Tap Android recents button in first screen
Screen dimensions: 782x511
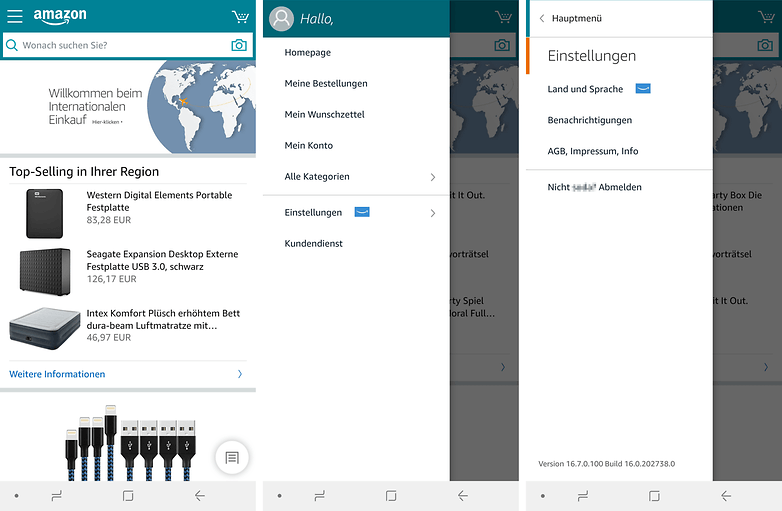(x=57, y=496)
